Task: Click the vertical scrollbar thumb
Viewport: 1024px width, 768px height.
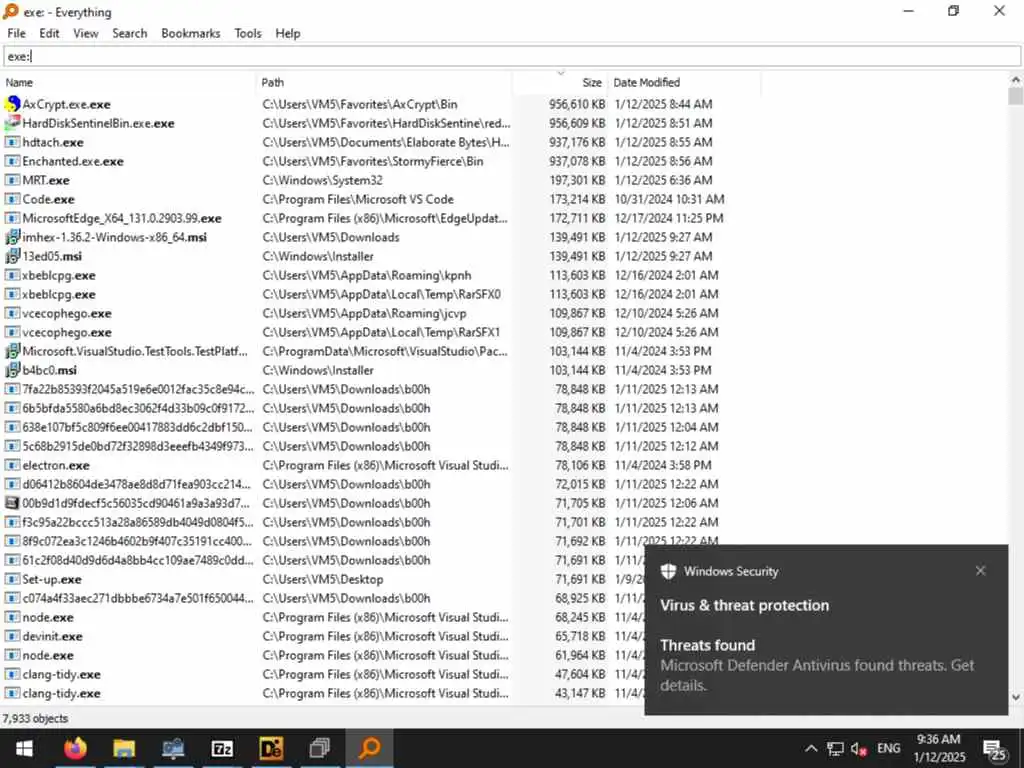Action: pos(1016,97)
